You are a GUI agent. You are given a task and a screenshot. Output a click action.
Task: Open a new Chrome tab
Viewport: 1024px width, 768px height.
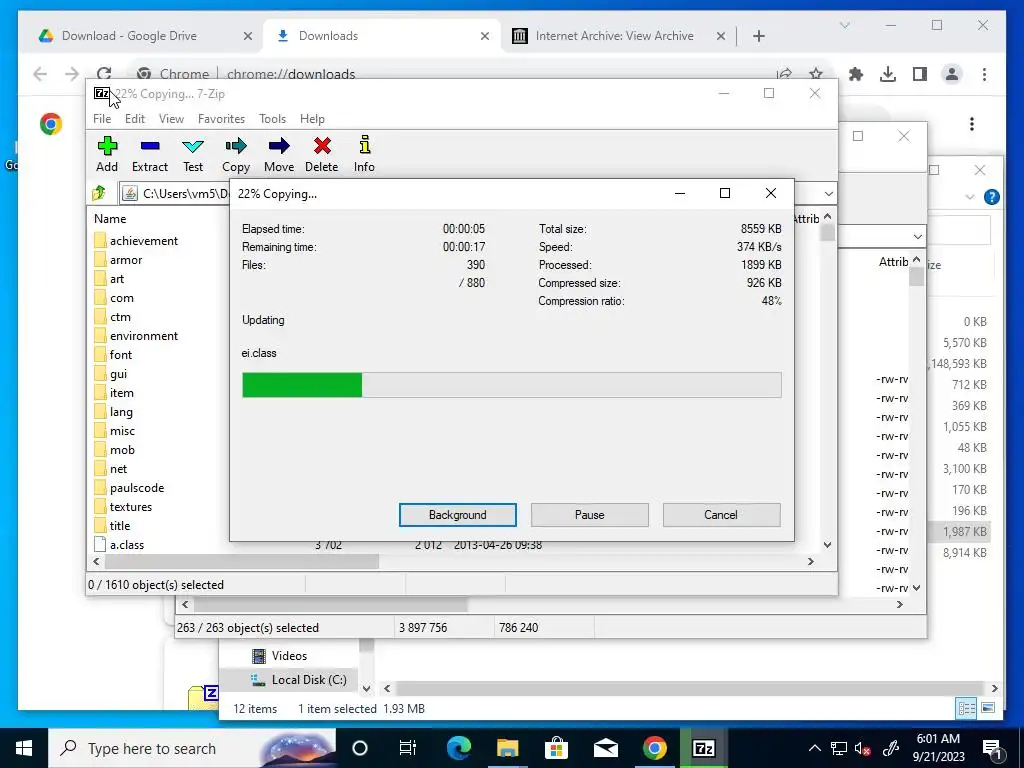(x=758, y=36)
